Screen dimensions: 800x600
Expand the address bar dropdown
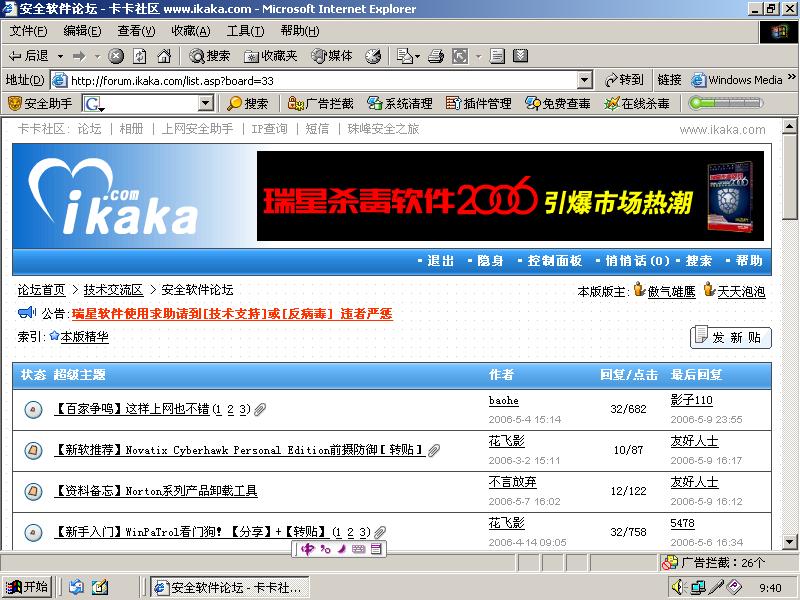tap(585, 80)
